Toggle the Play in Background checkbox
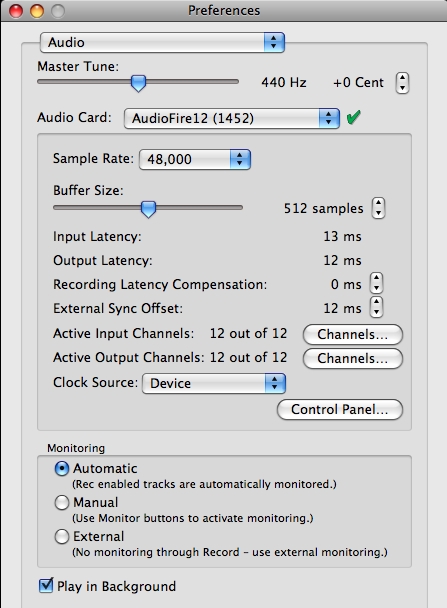 coord(46,585)
